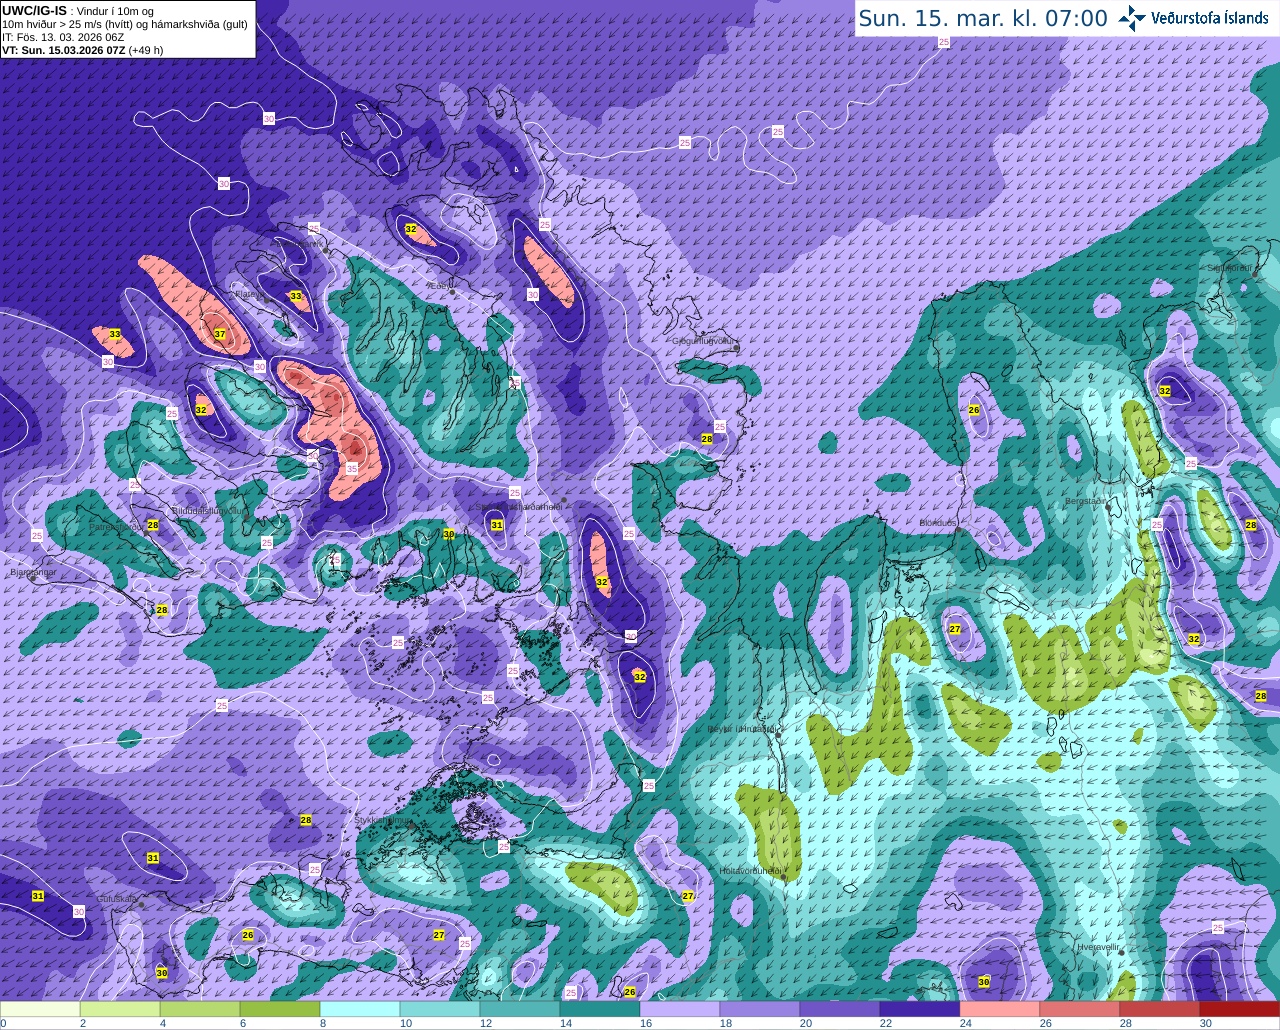The height and width of the screenshot is (1030, 1280).
Task: Click the Bergstaðir station label
Action: point(1086,500)
